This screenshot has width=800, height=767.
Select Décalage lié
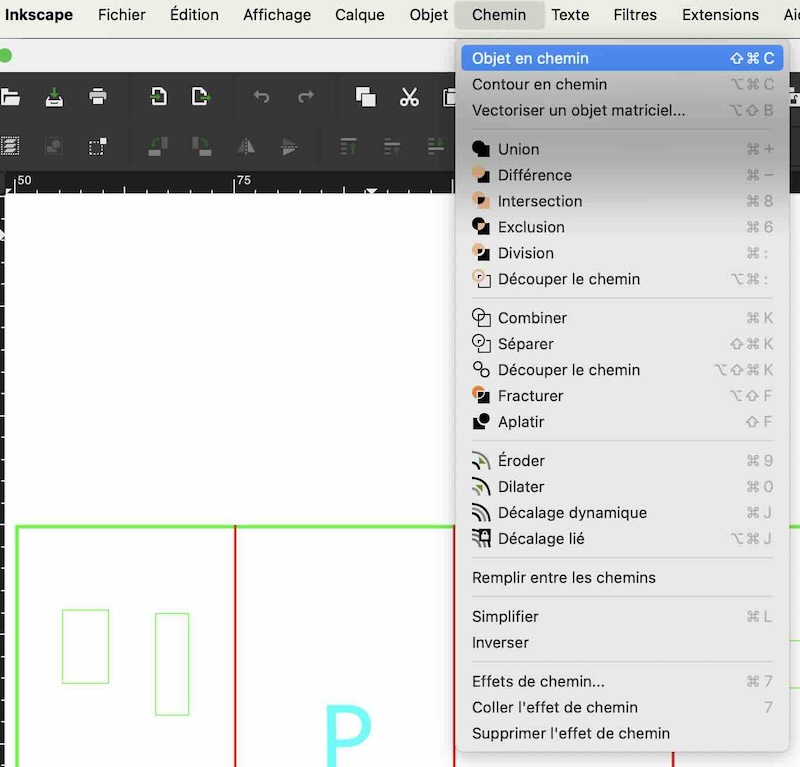(x=622, y=539)
